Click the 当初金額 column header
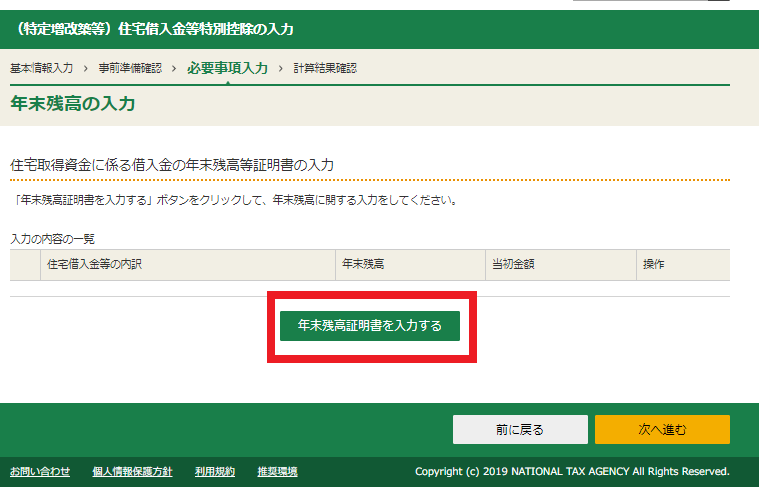This screenshot has width=759, height=501. 561,264
